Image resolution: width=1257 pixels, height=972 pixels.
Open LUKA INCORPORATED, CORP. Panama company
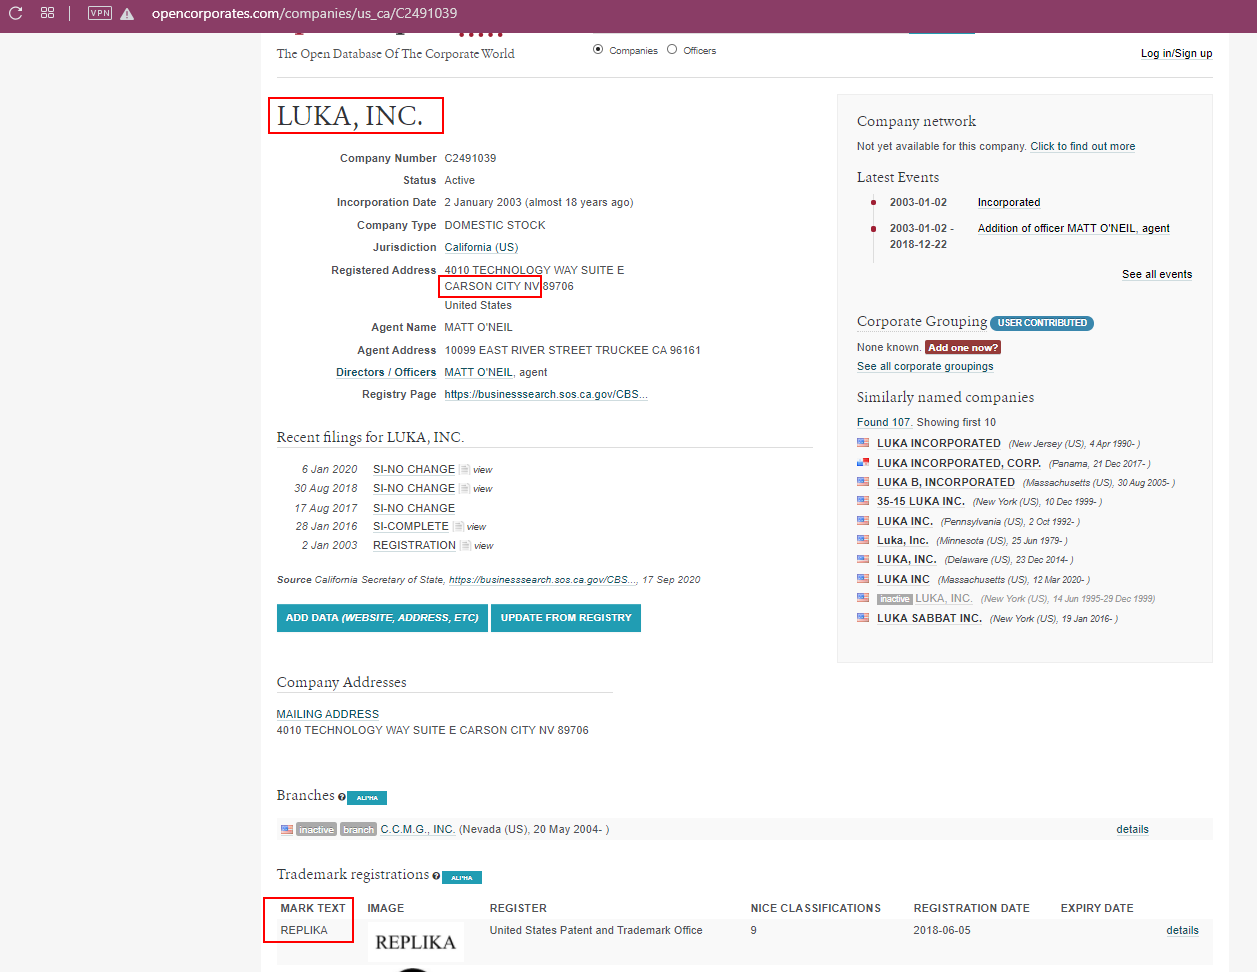pyautogui.click(x=959, y=464)
